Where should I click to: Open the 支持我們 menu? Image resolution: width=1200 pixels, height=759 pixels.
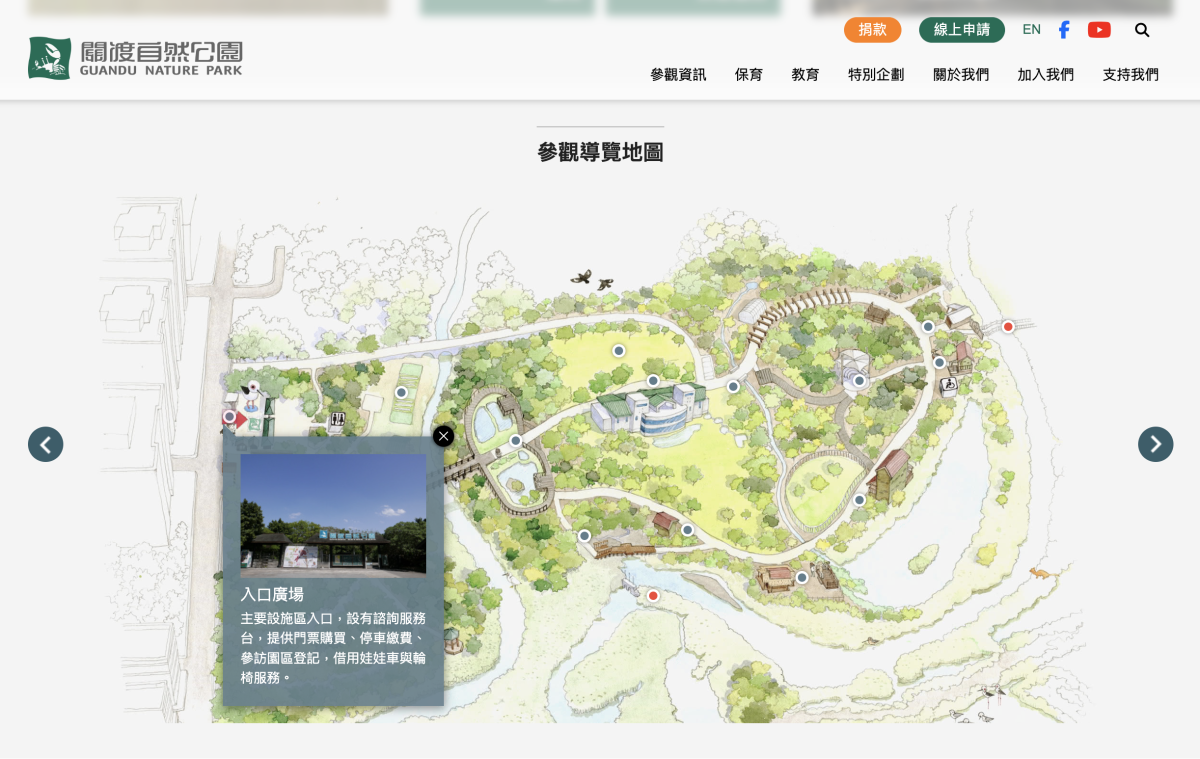tap(1130, 75)
